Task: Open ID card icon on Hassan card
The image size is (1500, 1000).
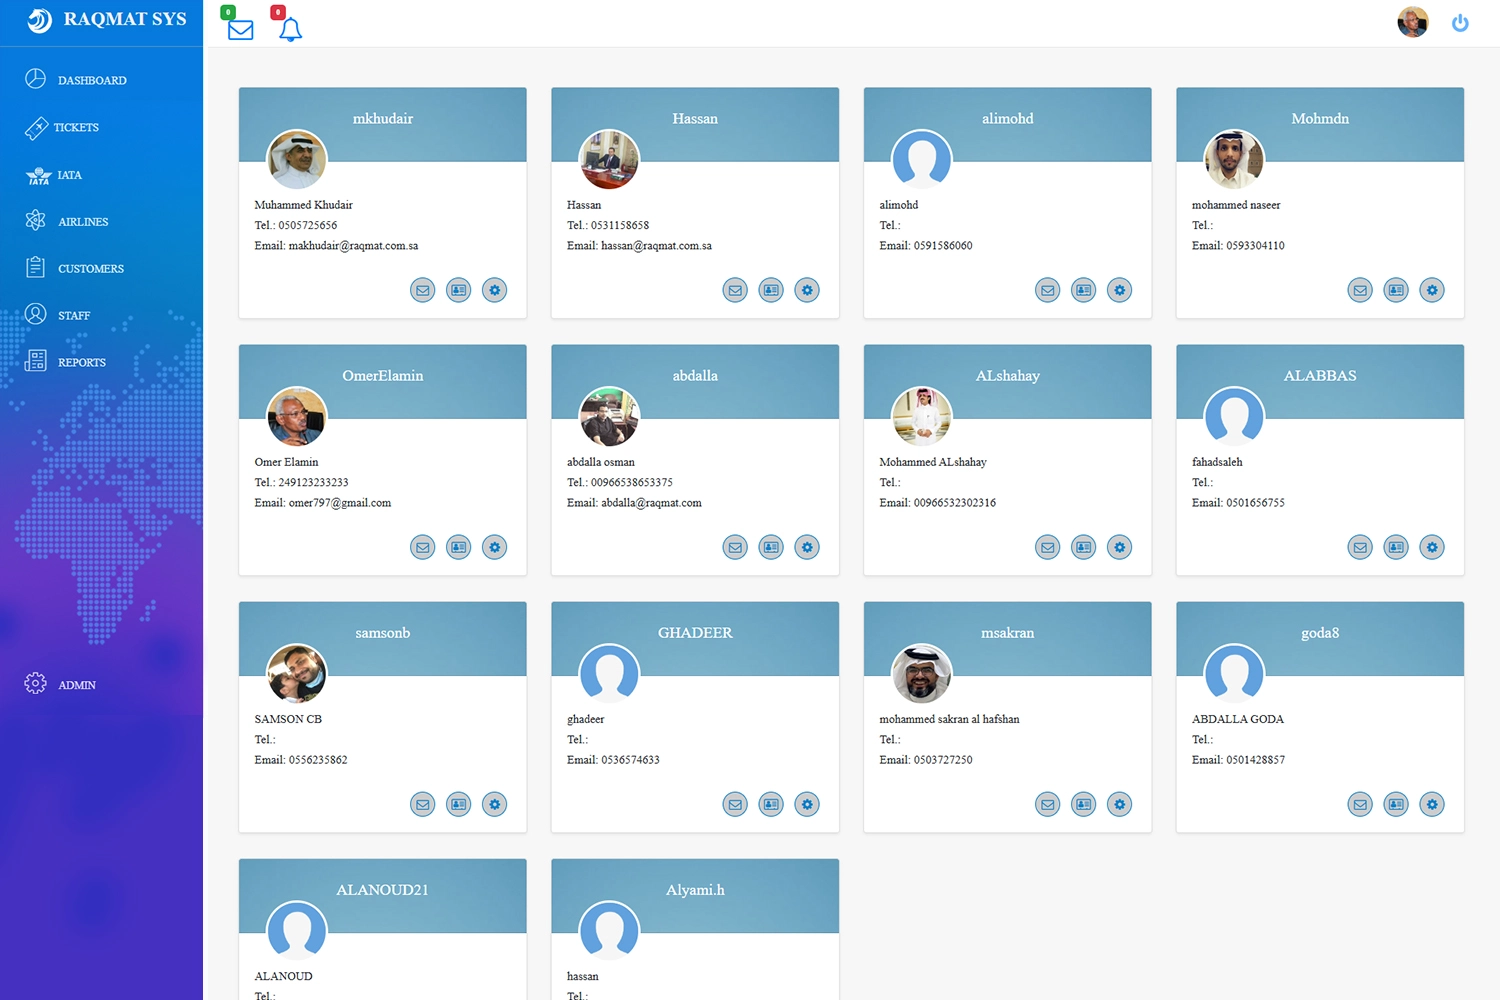Action: pyautogui.click(x=771, y=290)
